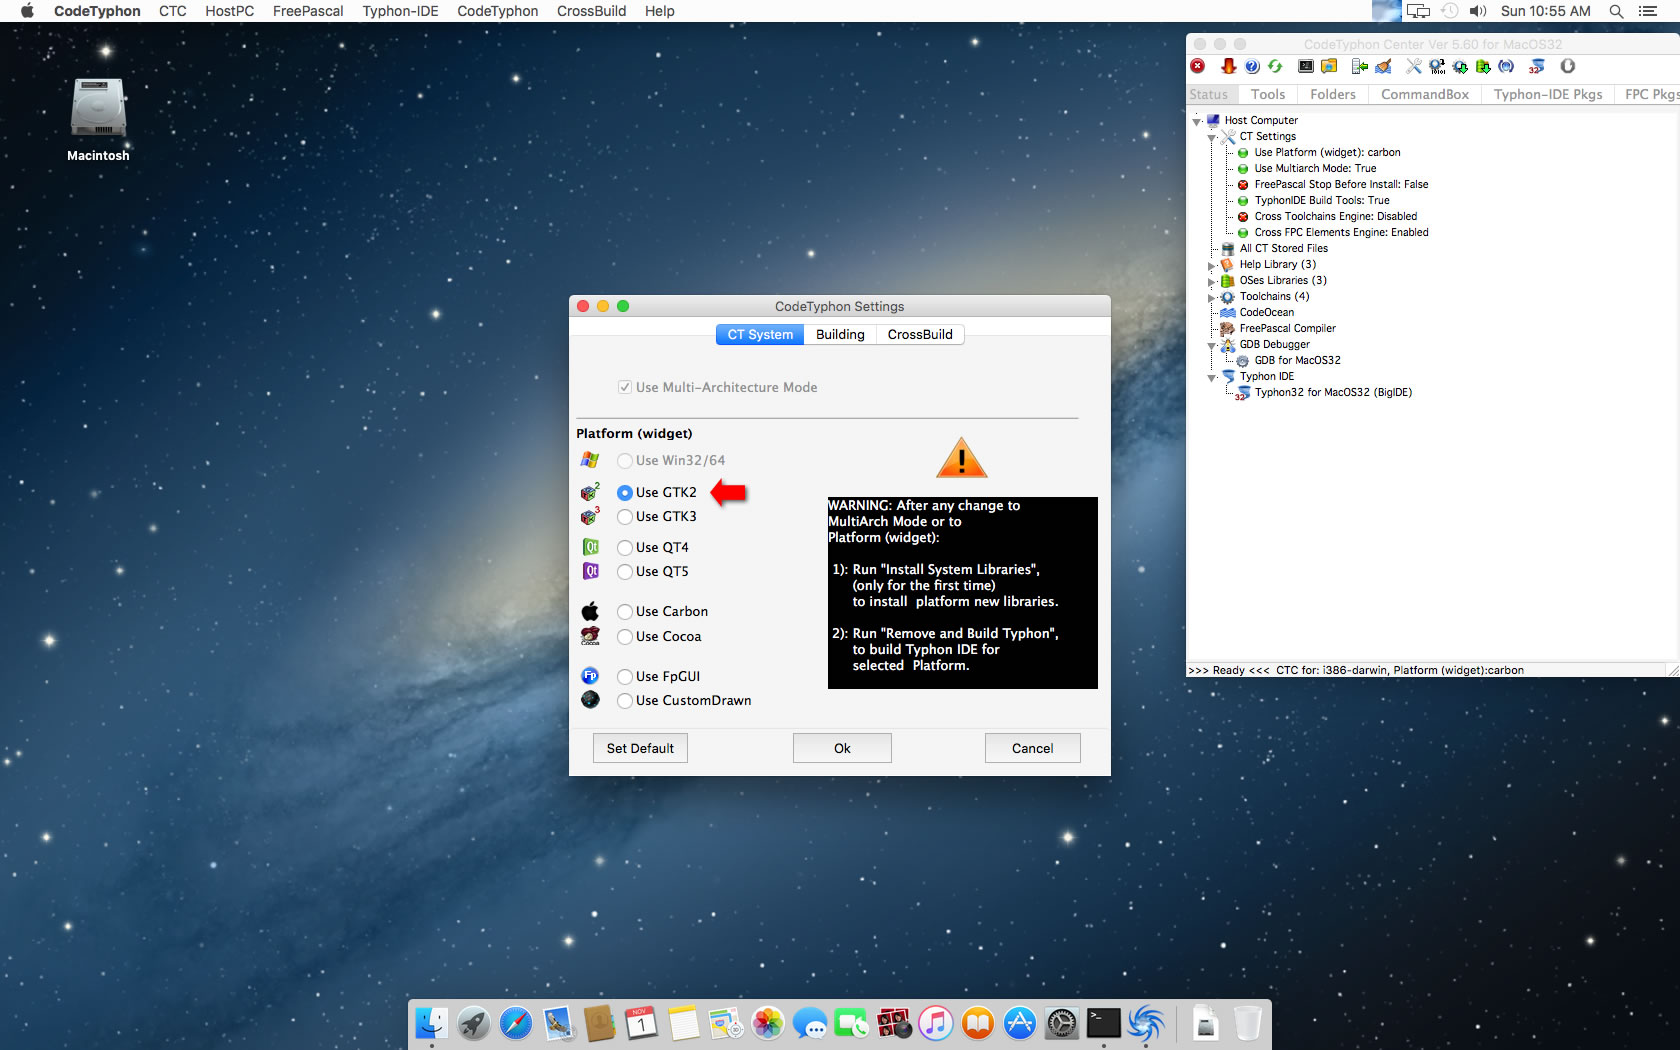Switch to the CrossBuild settings tab
This screenshot has width=1680, height=1050.
point(920,334)
